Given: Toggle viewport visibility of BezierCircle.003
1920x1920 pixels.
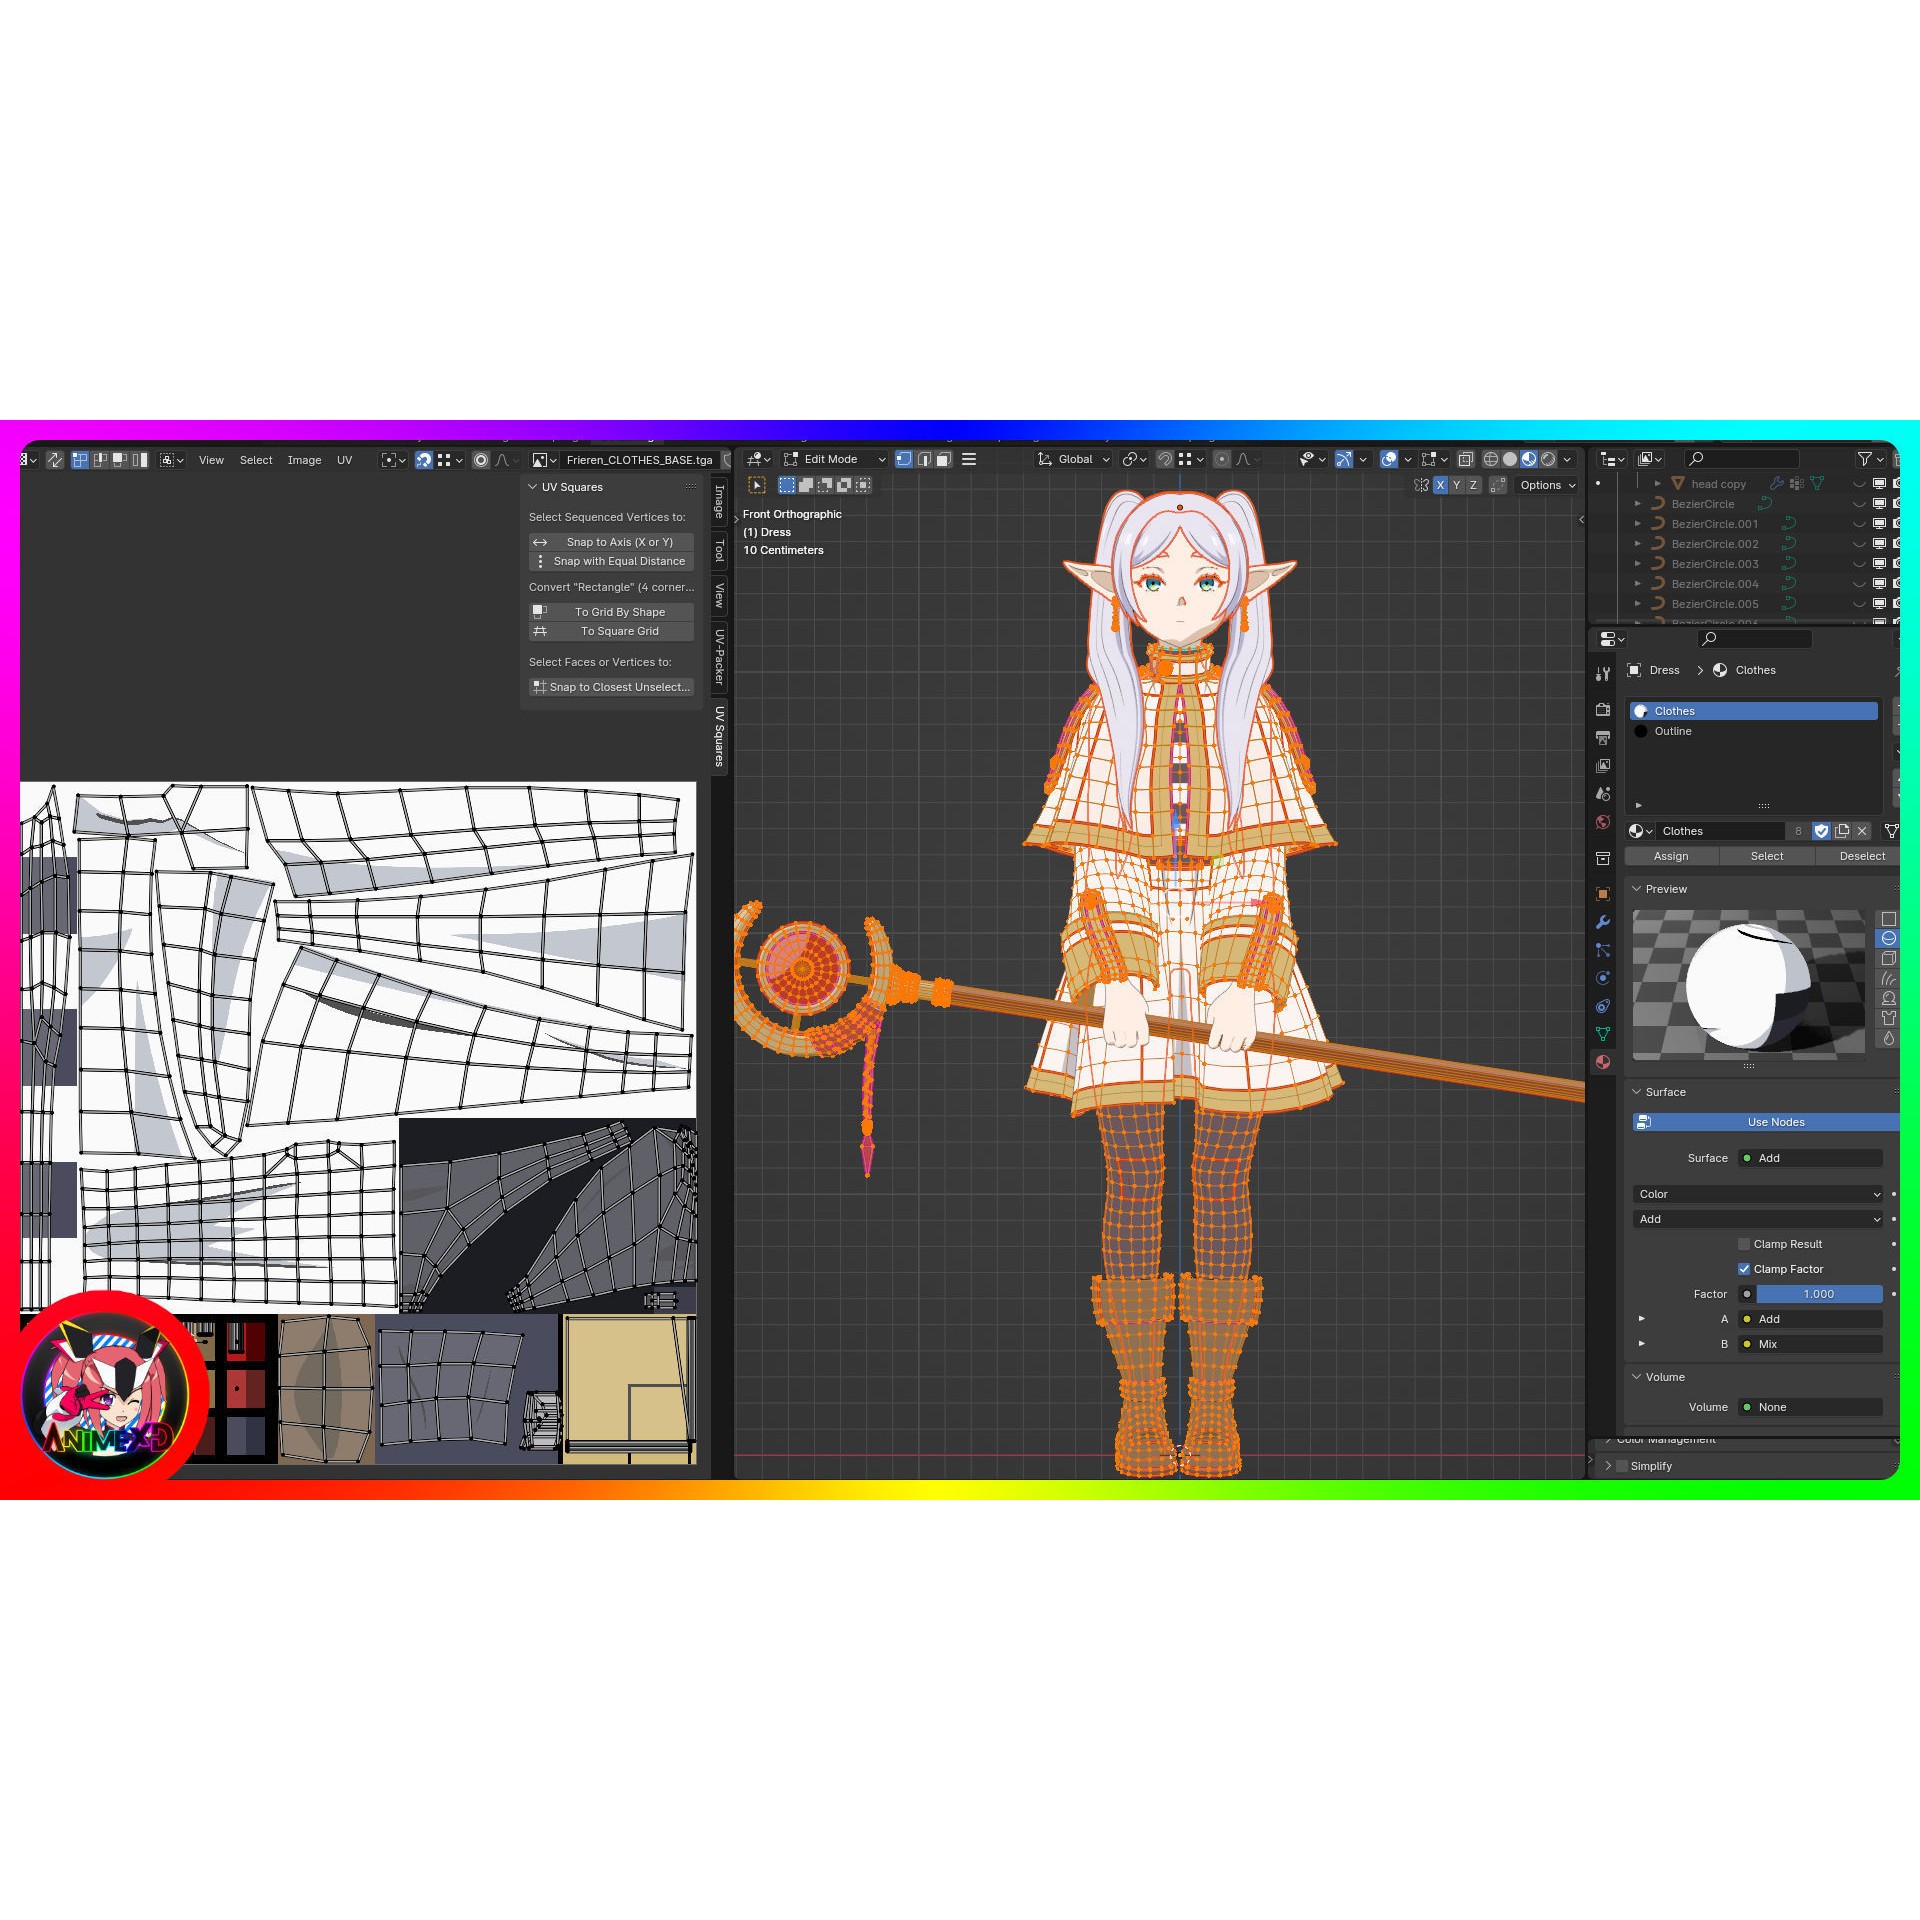Looking at the screenshot, I should coord(1879,564).
